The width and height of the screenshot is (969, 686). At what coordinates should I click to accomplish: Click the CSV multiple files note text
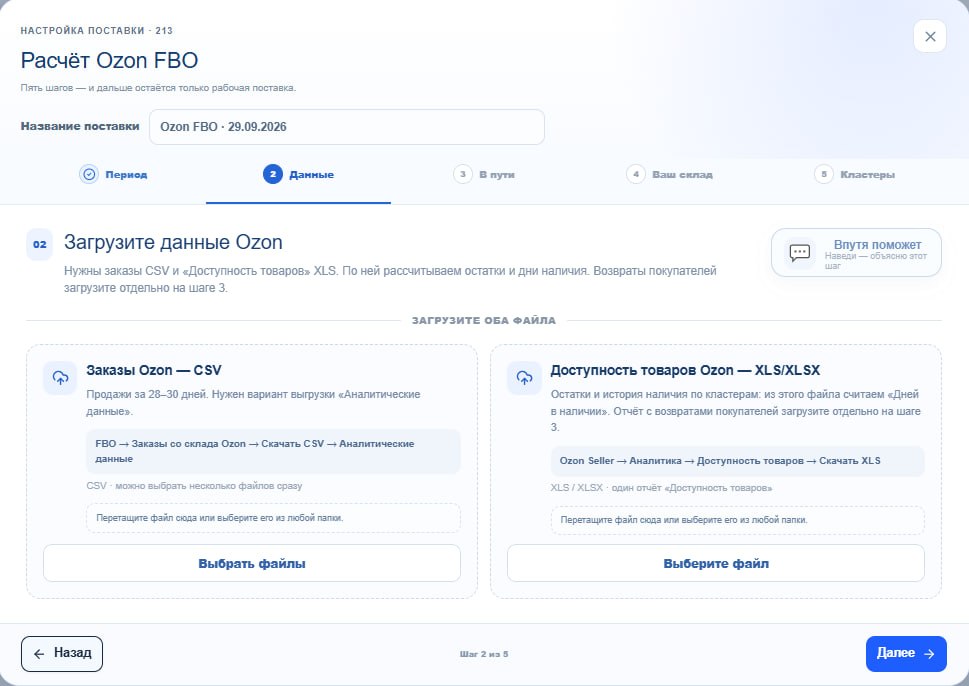click(x=194, y=486)
